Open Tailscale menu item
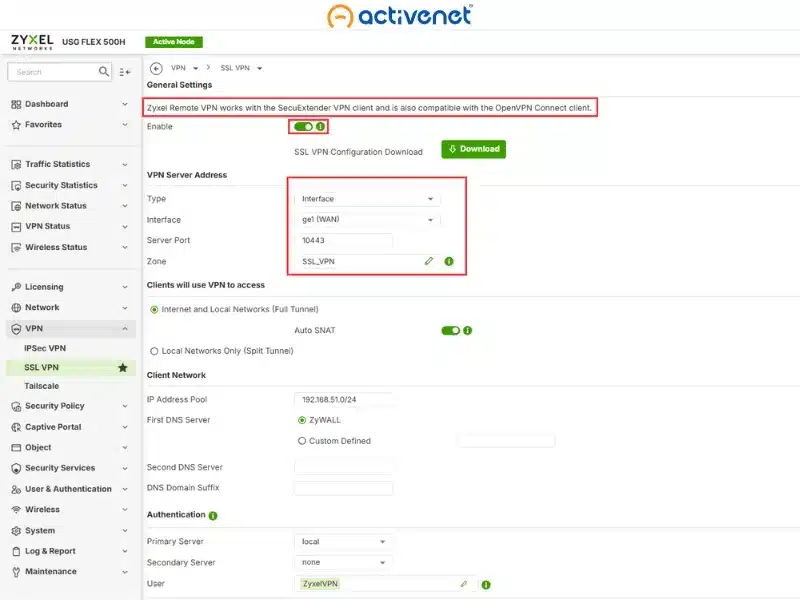The height and width of the screenshot is (600, 800). click(41, 386)
